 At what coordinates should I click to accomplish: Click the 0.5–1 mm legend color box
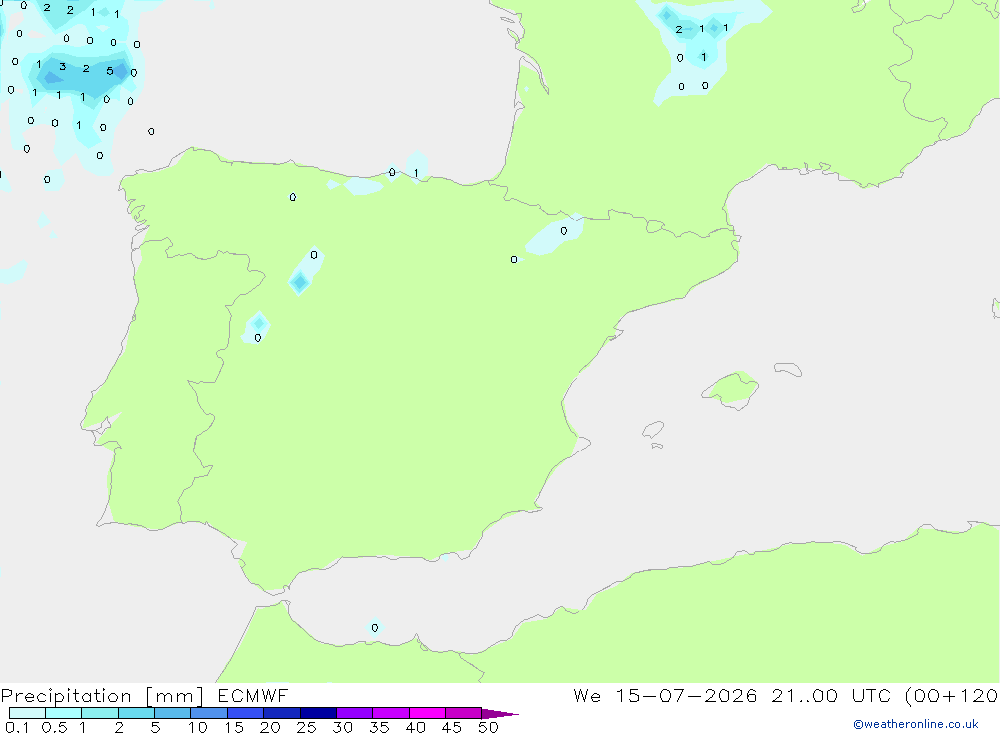pos(64,713)
